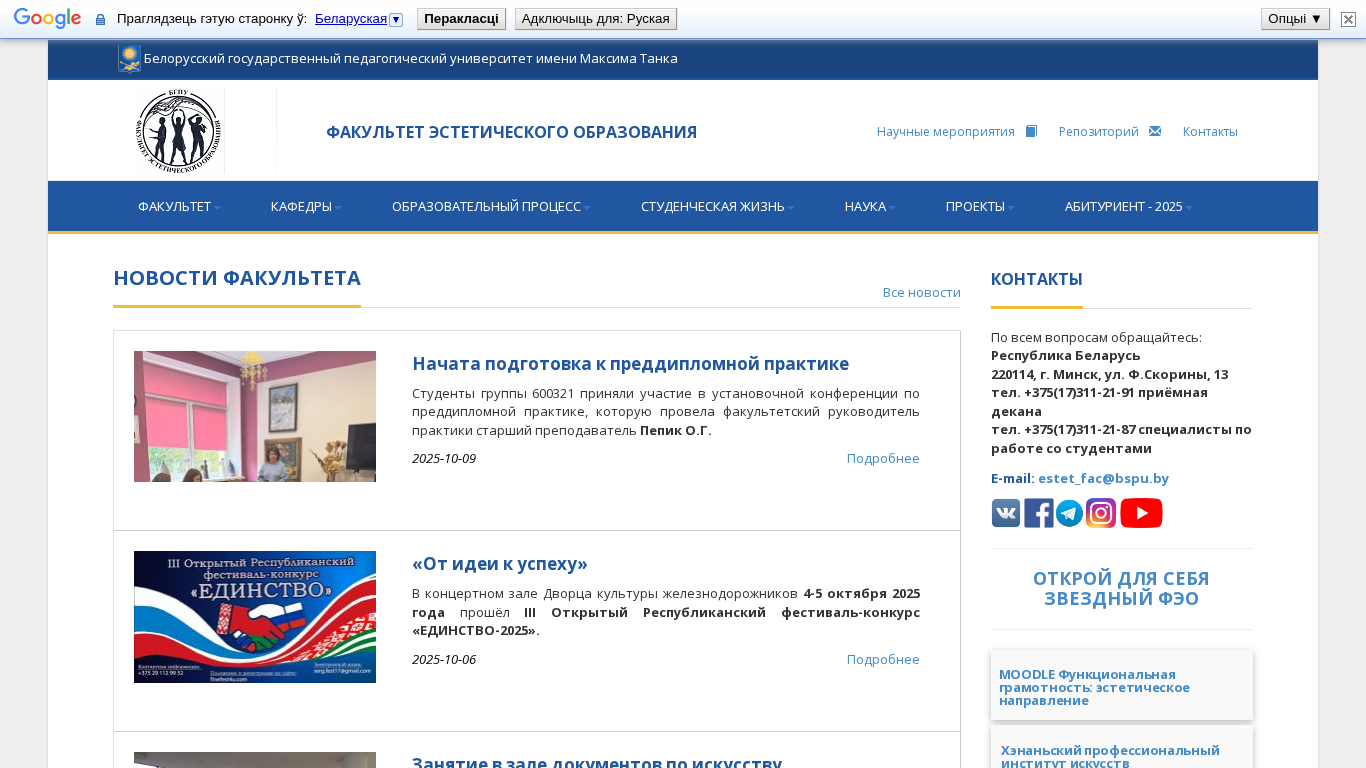The image size is (1366, 768).
Task: Expand the ПРОЕКТЫ menu caret
Action: pos(1011,208)
